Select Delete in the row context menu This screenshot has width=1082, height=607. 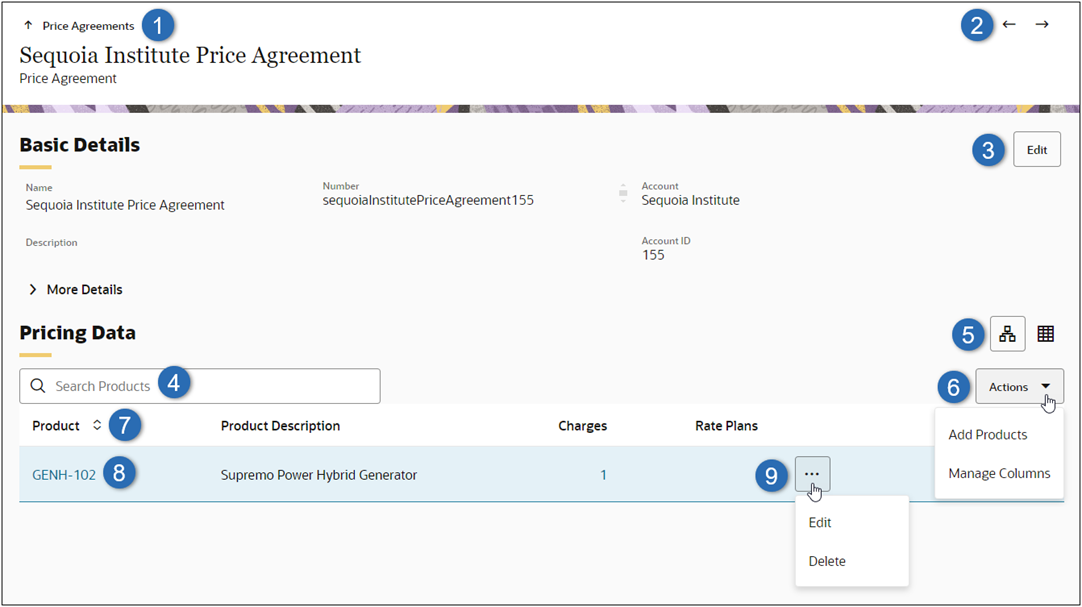[826, 561]
